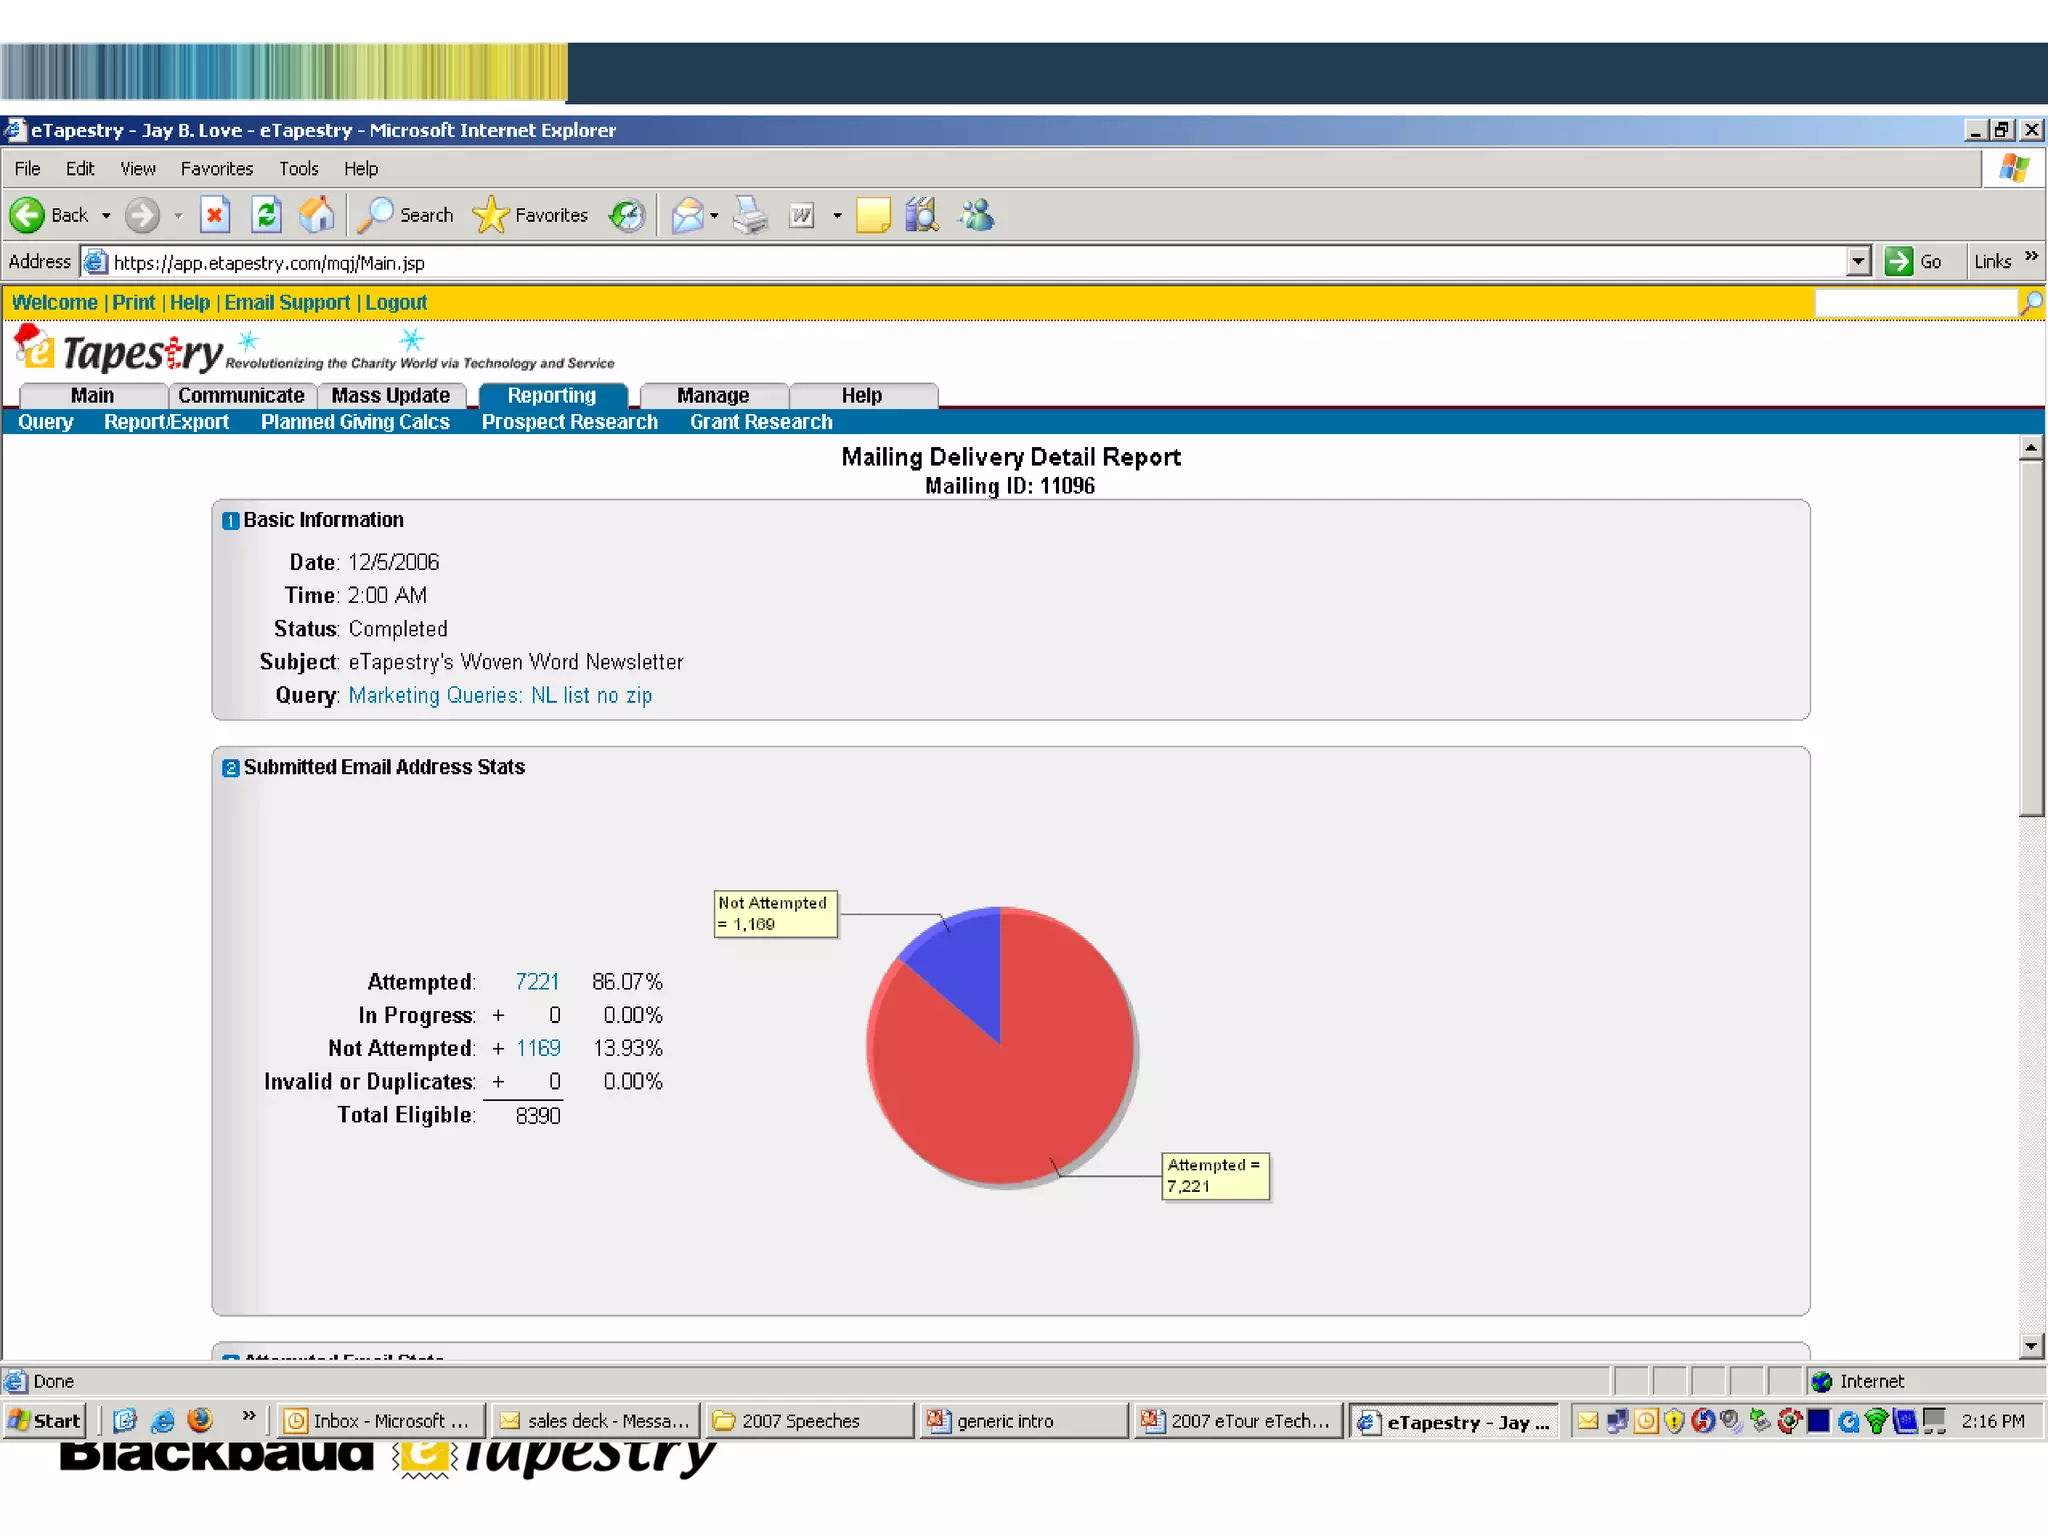Click the Home icon in toolbar
Screen dimensions: 2048x1536
317,215
